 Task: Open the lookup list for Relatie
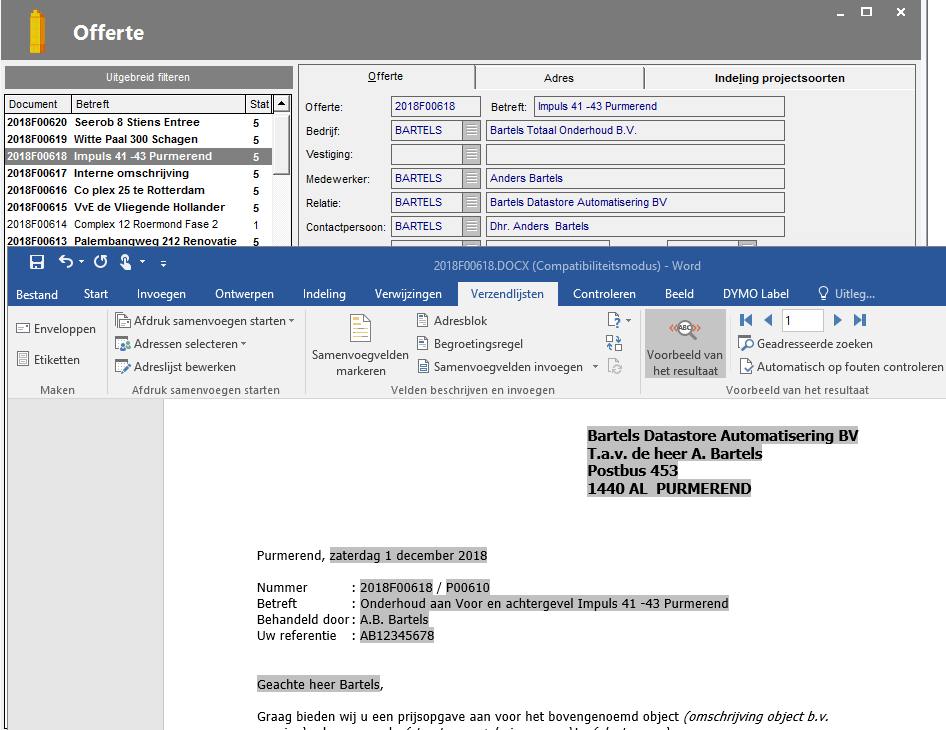point(472,203)
